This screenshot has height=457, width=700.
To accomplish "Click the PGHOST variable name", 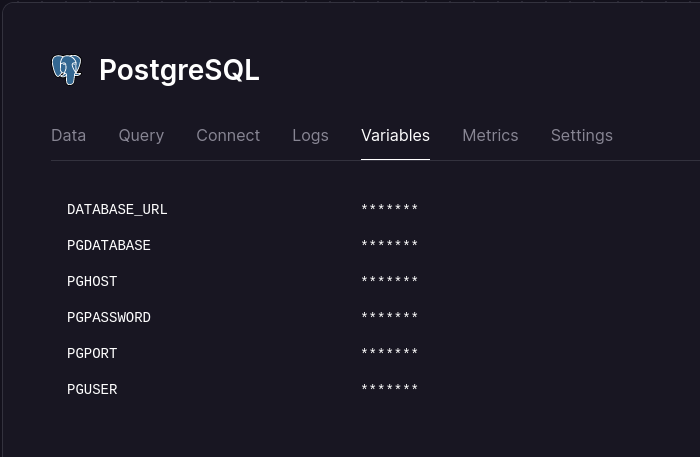I will [92, 282].
